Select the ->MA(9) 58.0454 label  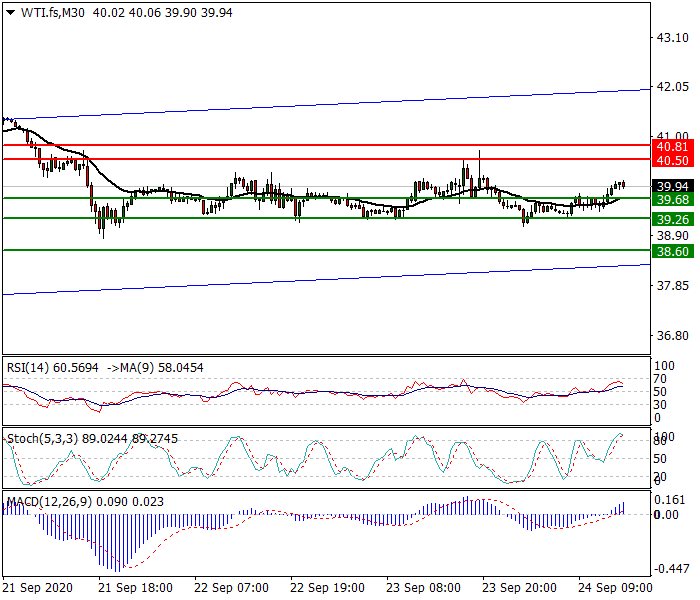click(x=155, y=368)
